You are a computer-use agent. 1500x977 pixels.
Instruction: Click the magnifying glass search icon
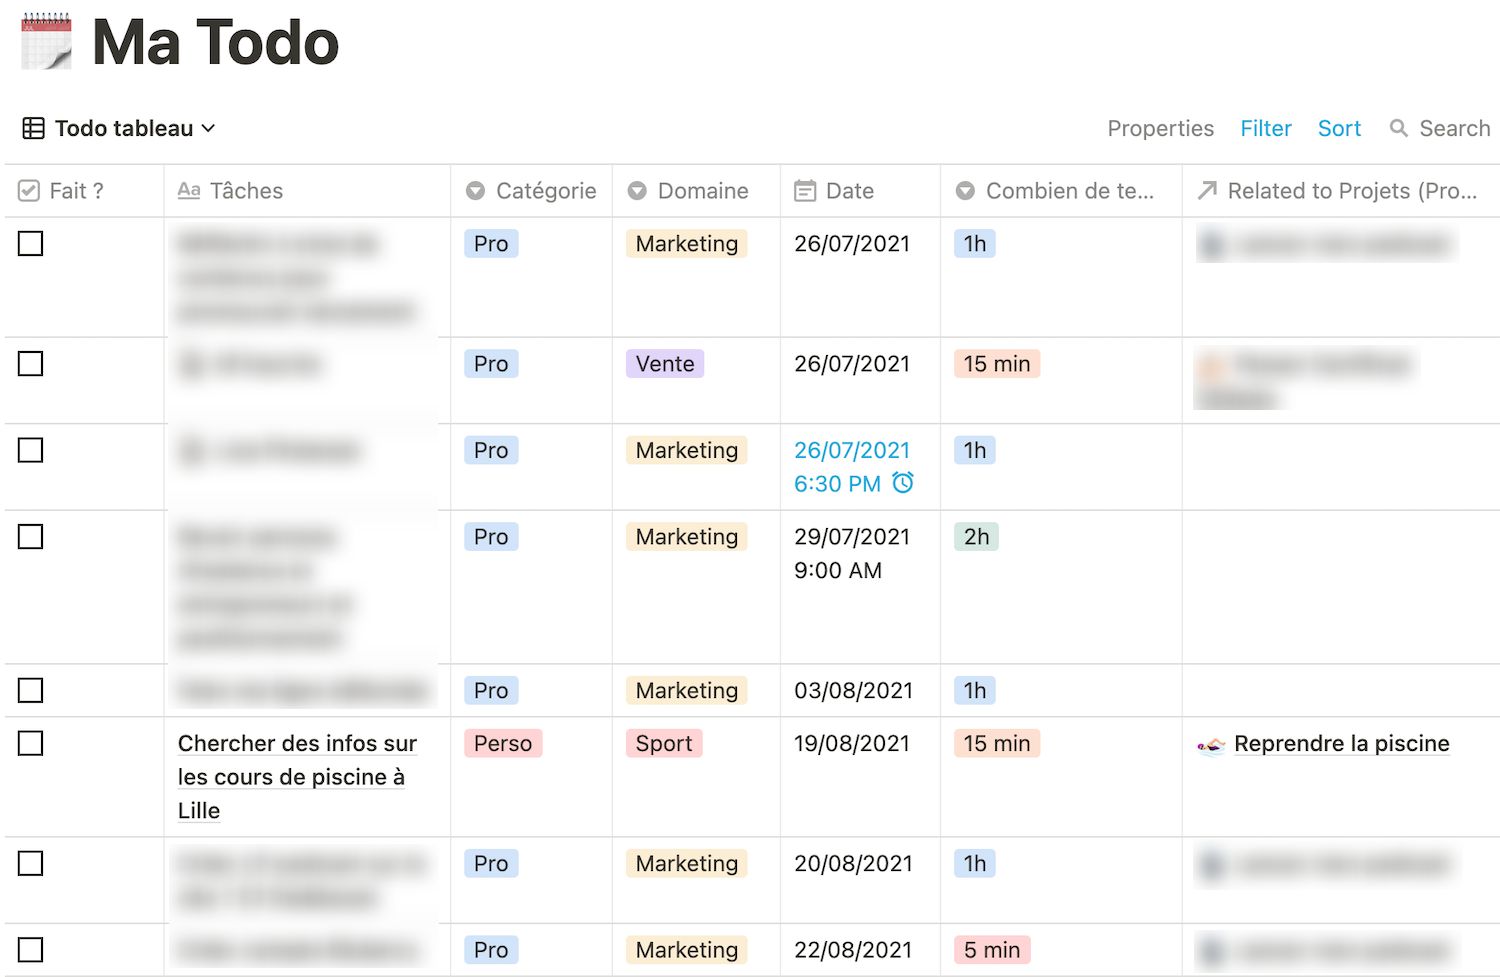1399,128
